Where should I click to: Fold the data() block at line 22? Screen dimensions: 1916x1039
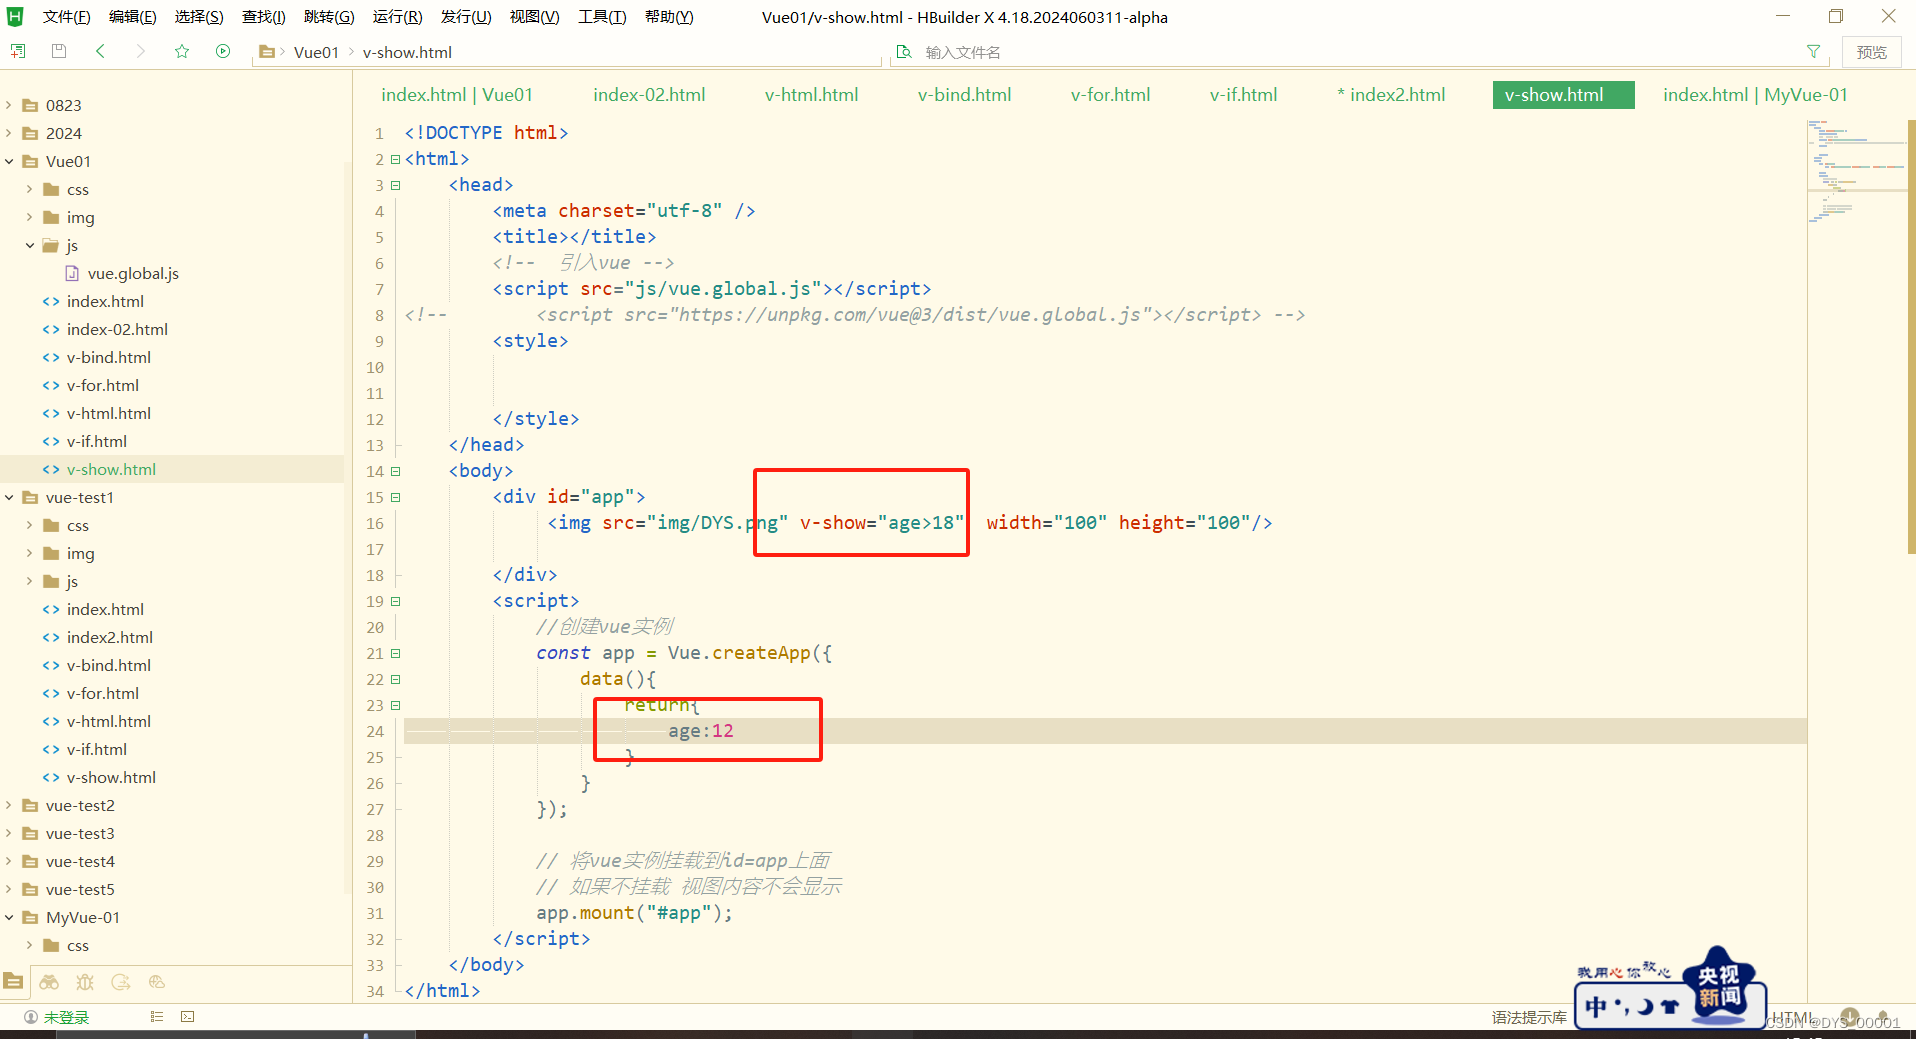[x=395, y=679]
